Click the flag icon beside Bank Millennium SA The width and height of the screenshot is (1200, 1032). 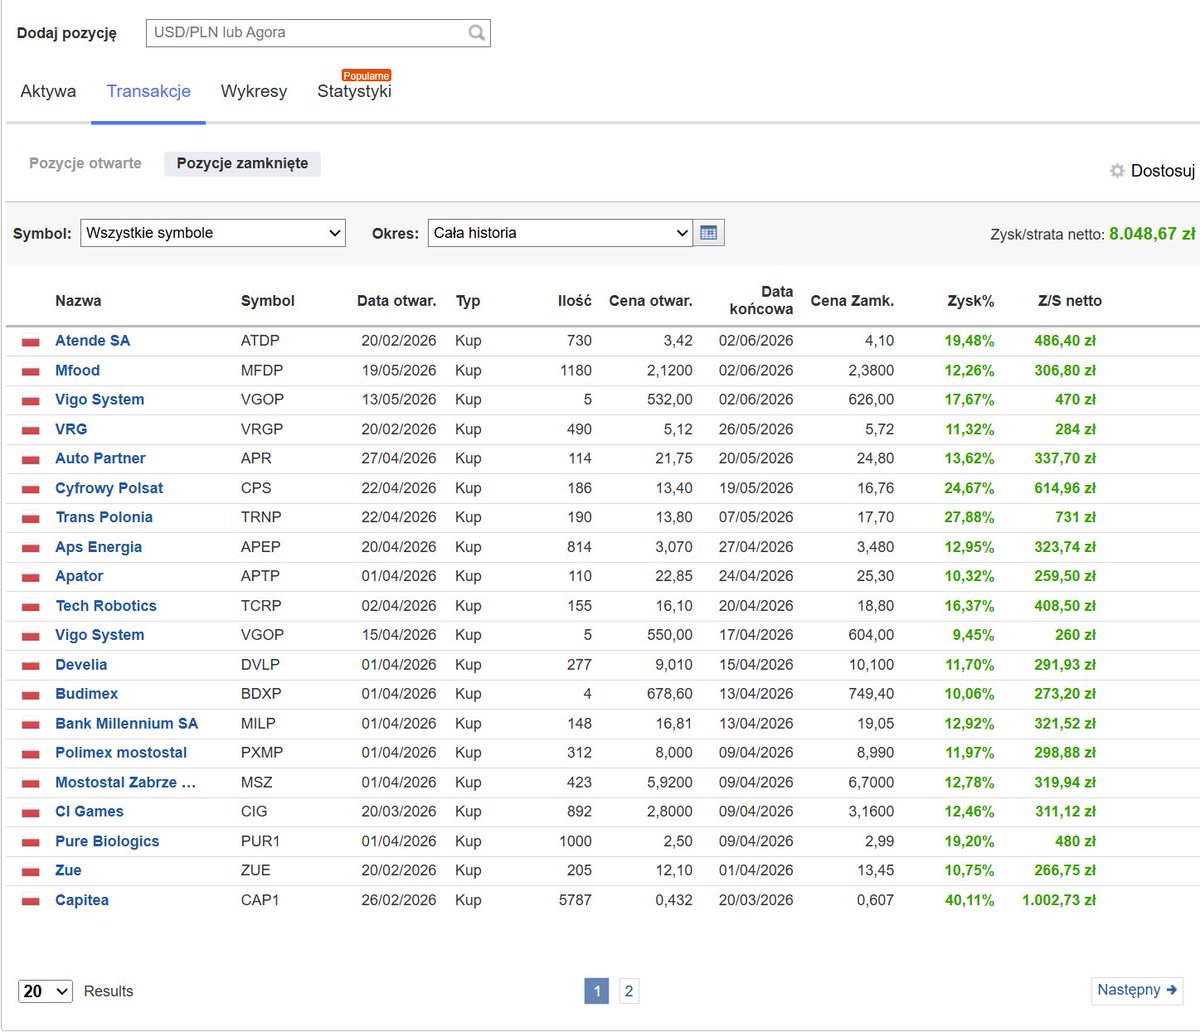tap(31, 724)
